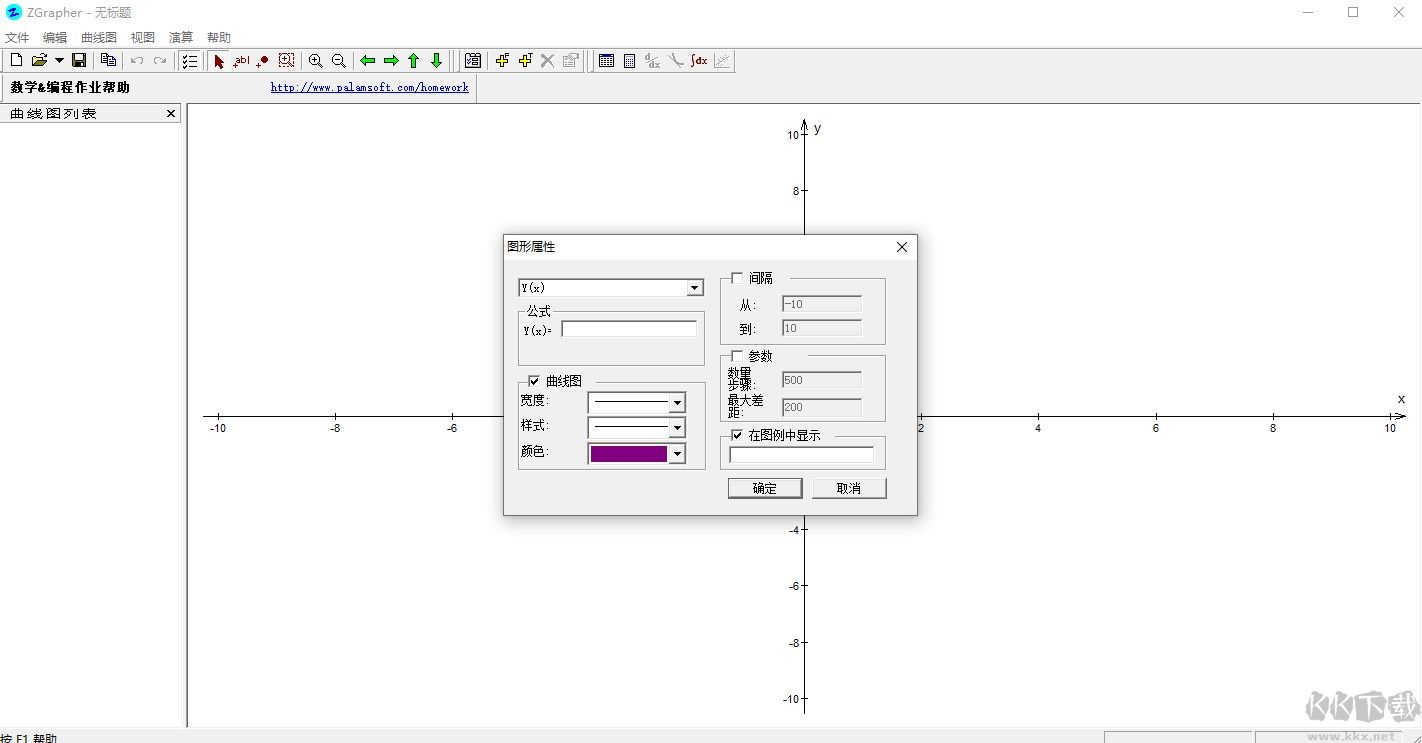Open the Y(x) function type dropdown

pos(694,288)
